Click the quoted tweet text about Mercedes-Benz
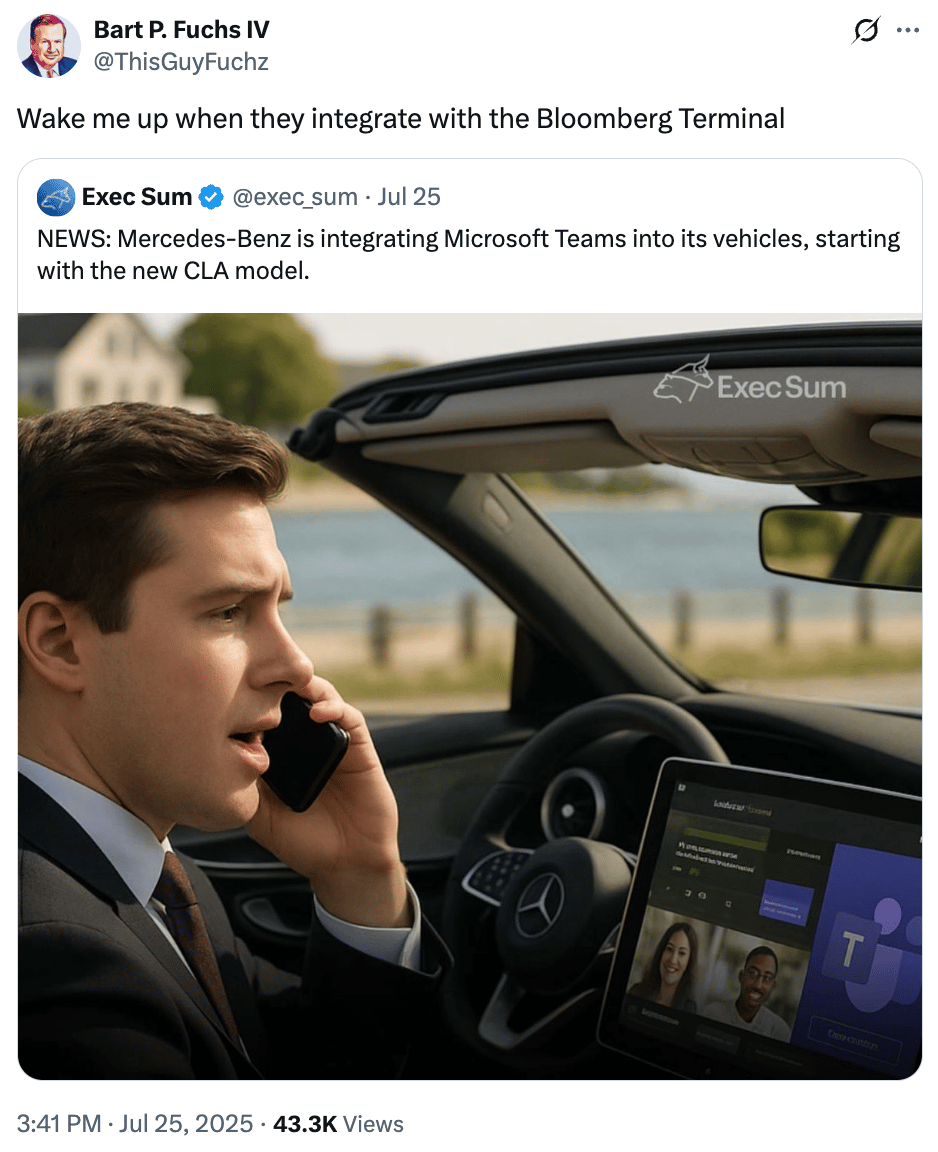This screenshot has height=1152, width=938. 469,254
